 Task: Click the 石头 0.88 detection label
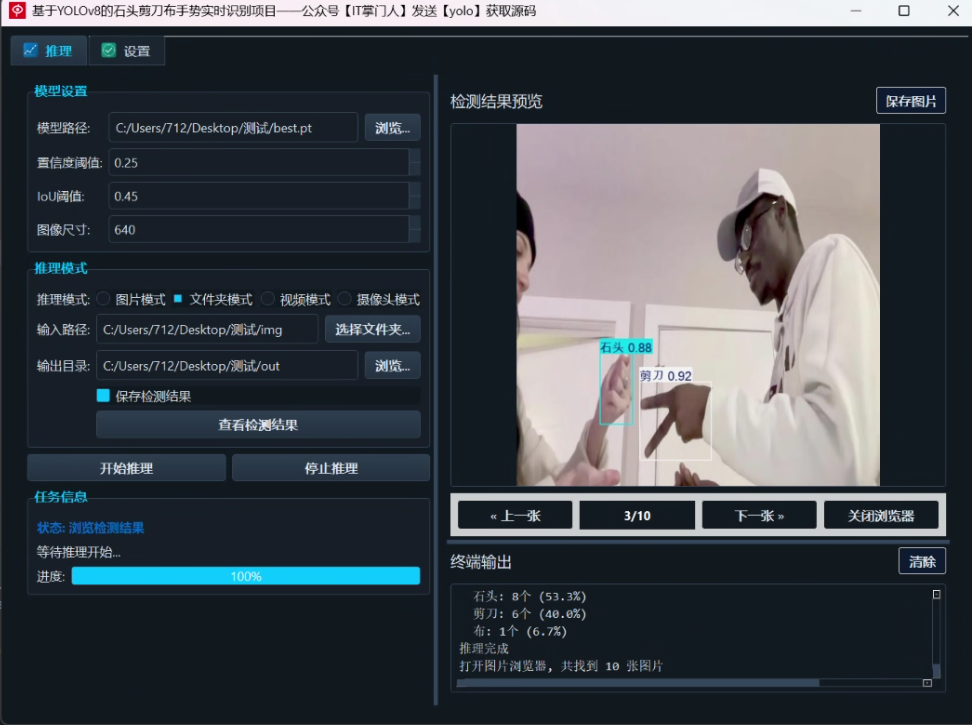[625, 347]
